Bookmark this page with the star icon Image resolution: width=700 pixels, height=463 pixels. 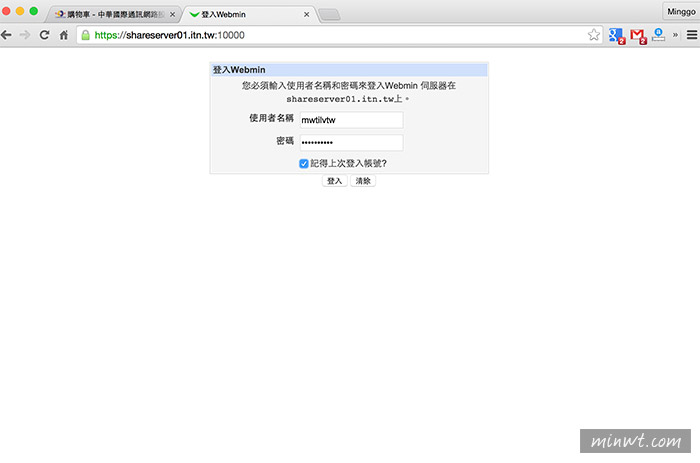593,35
